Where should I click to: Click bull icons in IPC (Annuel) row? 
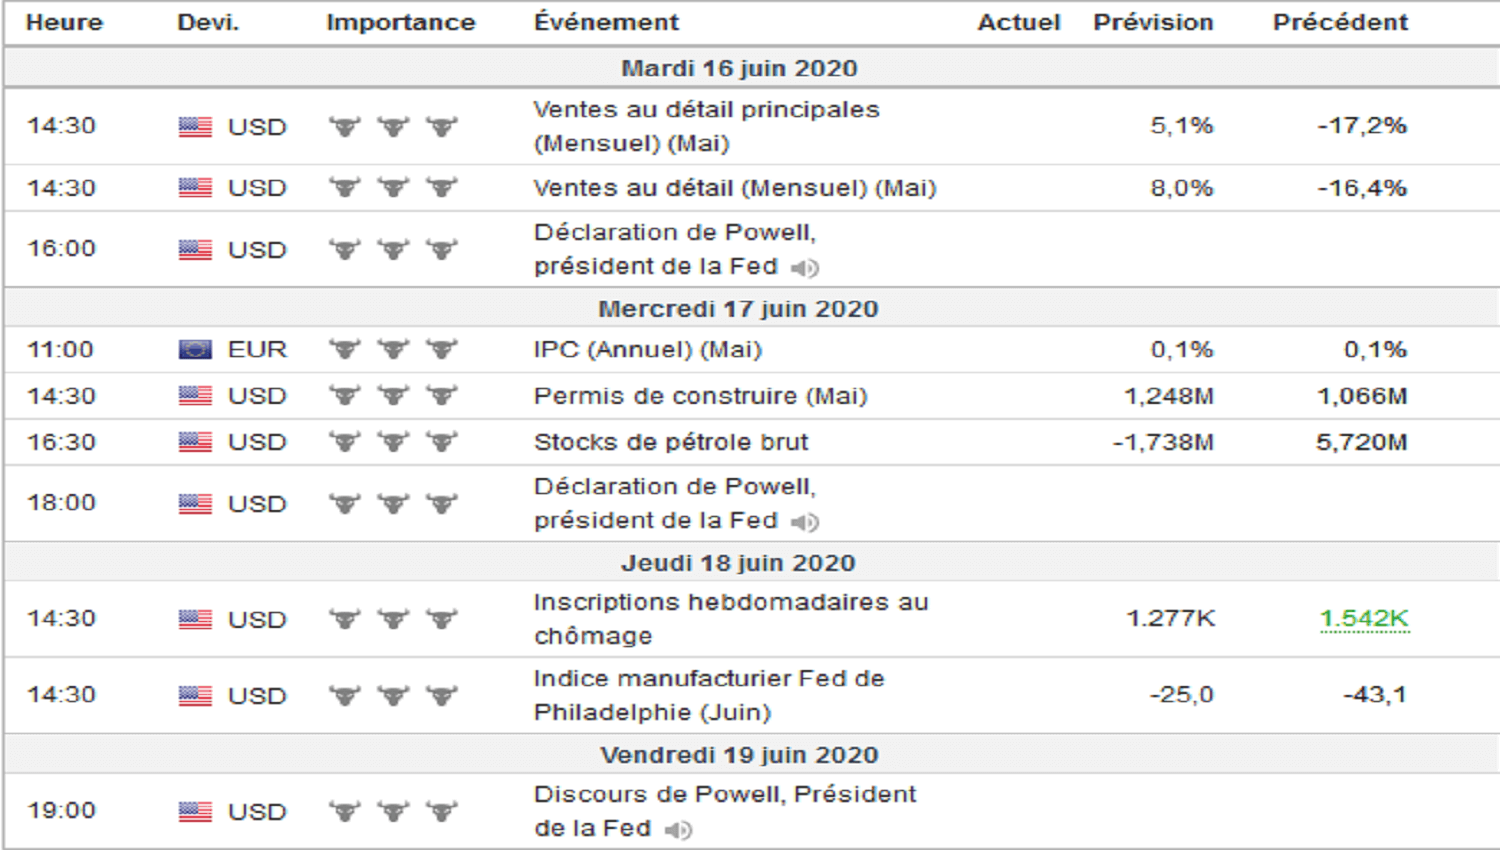(x=393, y=350)
